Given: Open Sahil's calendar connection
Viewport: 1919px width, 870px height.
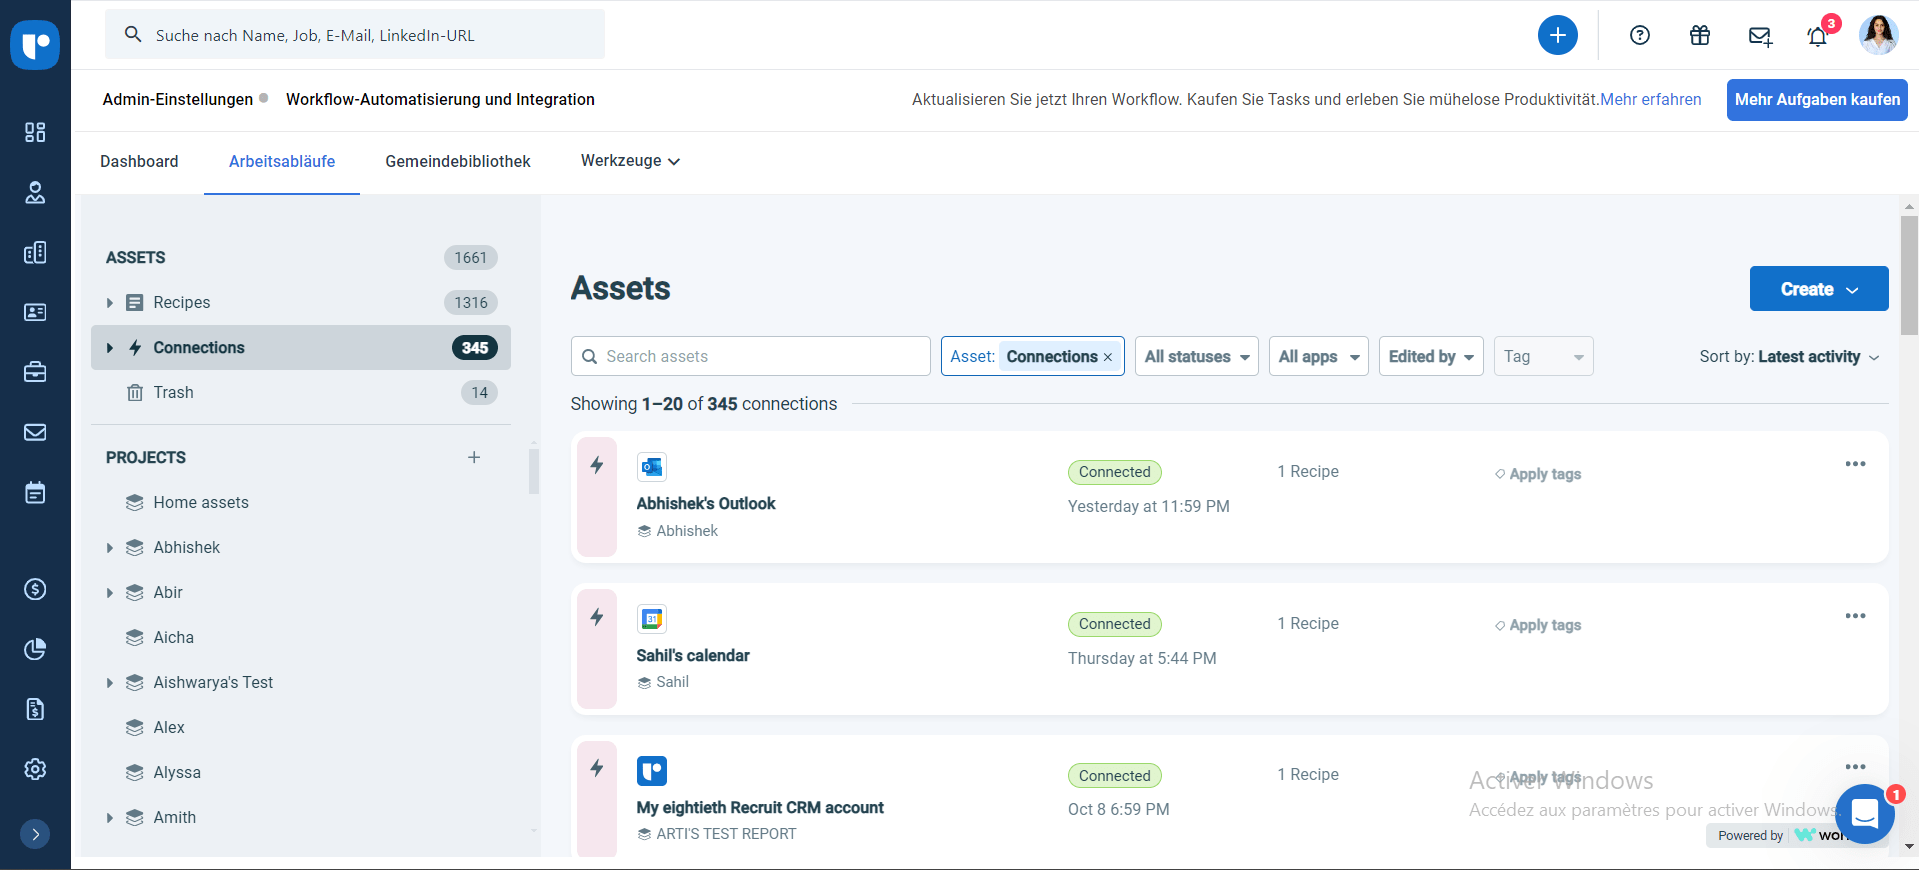Looking at the screenshot, I should point(693,655).
